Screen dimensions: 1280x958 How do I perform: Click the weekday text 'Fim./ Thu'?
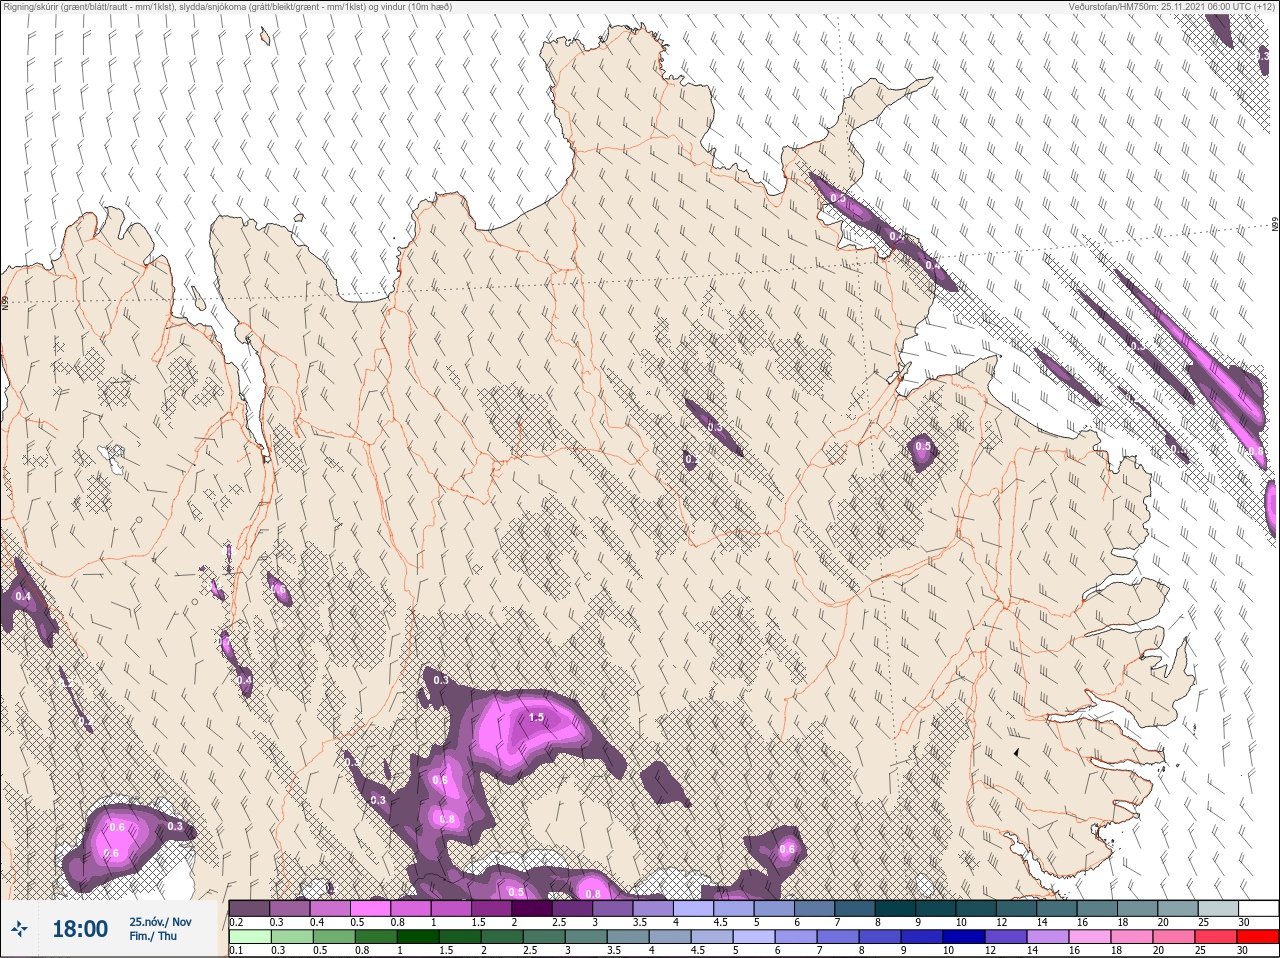153,936
